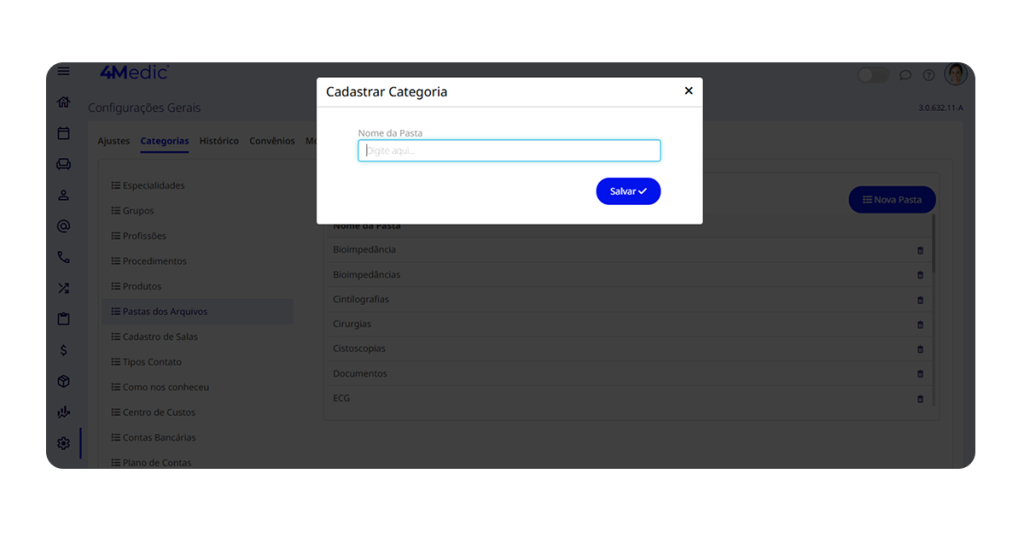Click the Nome da Pasta input field
The image size is (1024, 538).
(509, 151)
